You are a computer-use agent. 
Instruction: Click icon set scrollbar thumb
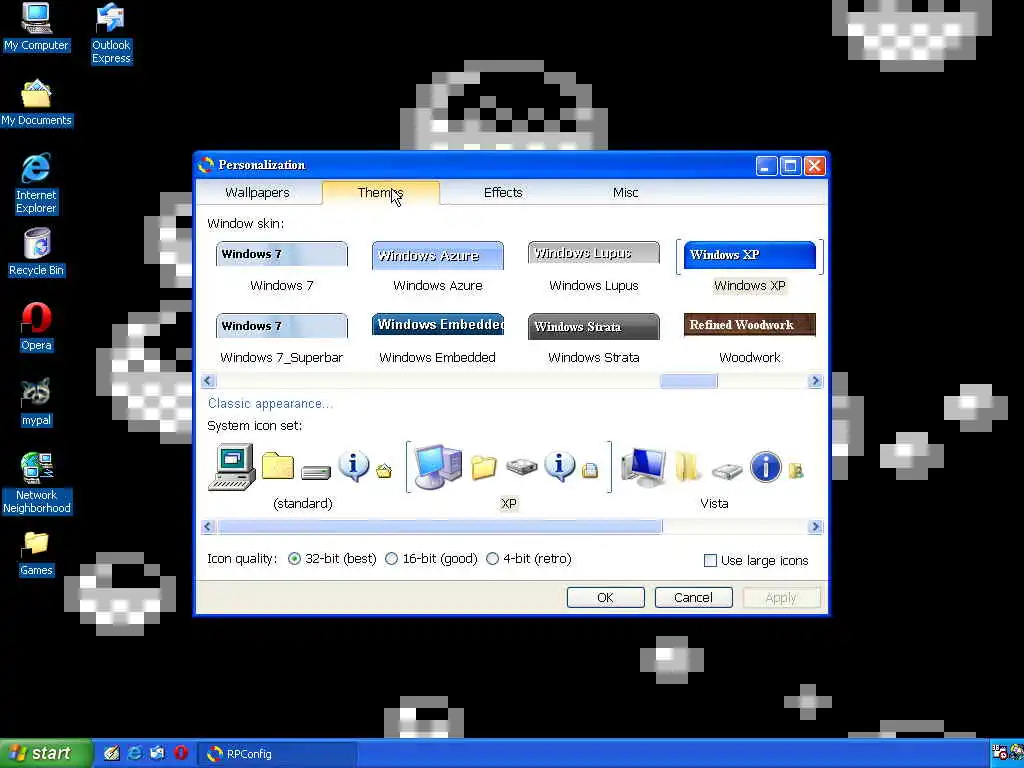440,526
